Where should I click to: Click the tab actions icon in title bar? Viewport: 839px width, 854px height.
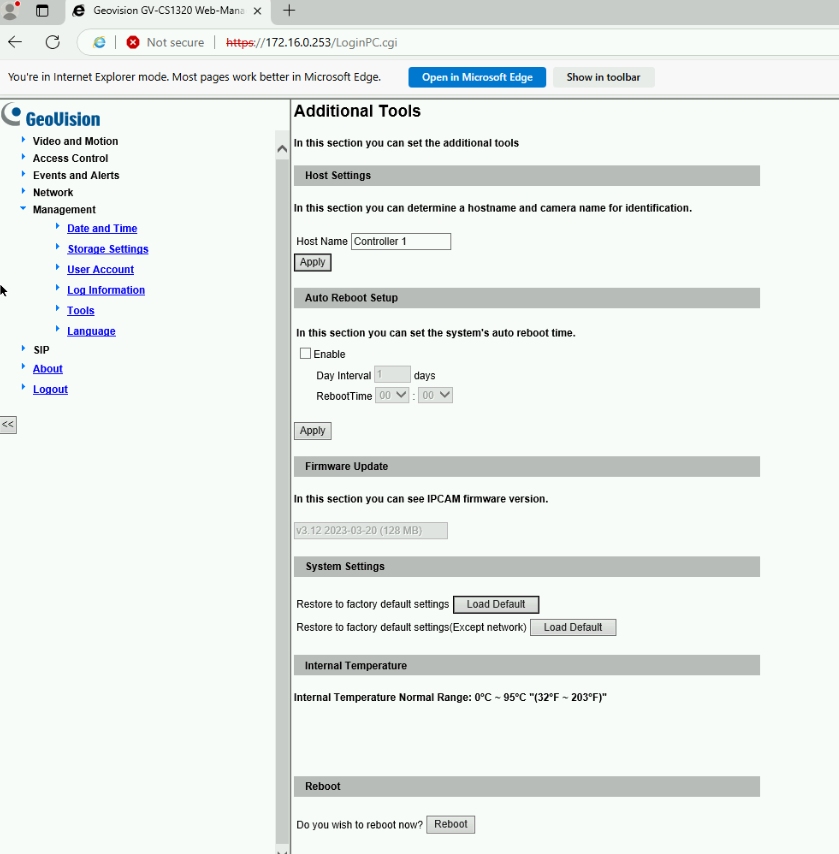42,10
